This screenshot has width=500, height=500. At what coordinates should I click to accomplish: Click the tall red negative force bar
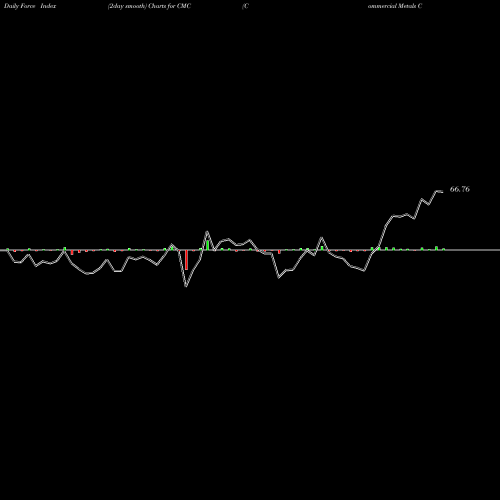click(x=186, y=260)
